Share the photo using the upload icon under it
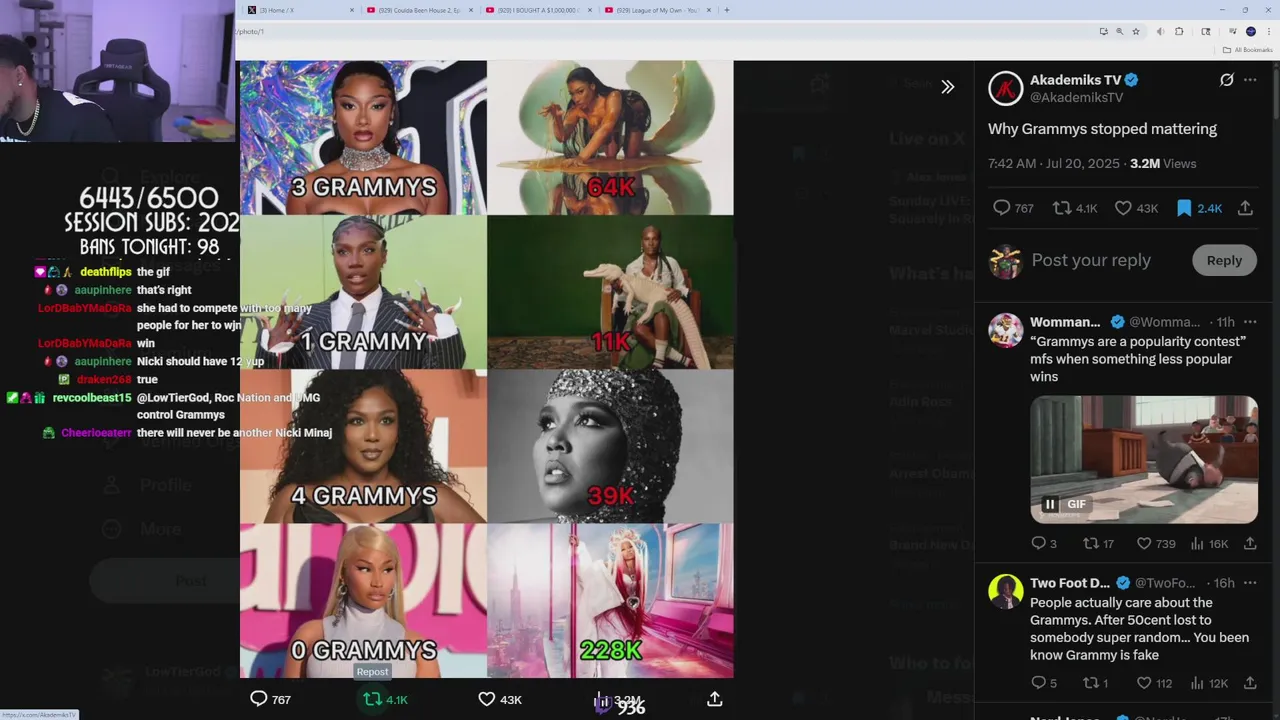This screenshot has height=720, width=1280. coord(715,699)
